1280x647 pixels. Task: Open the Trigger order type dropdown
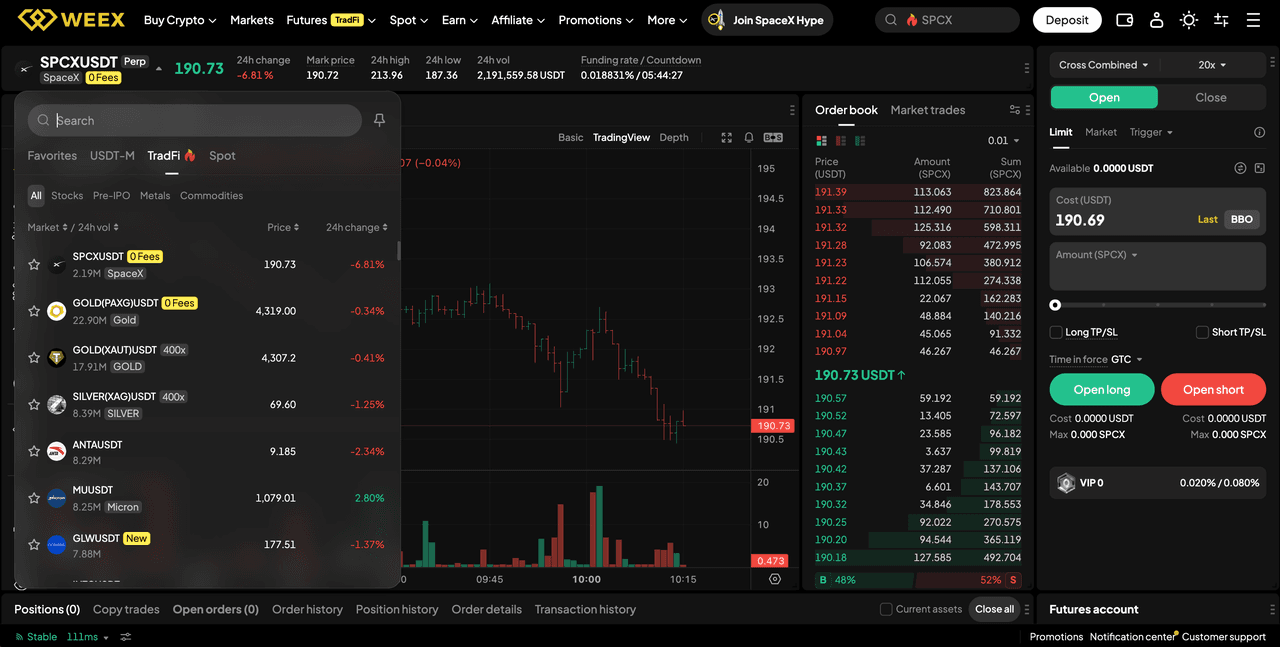(x=1151, y=132)
